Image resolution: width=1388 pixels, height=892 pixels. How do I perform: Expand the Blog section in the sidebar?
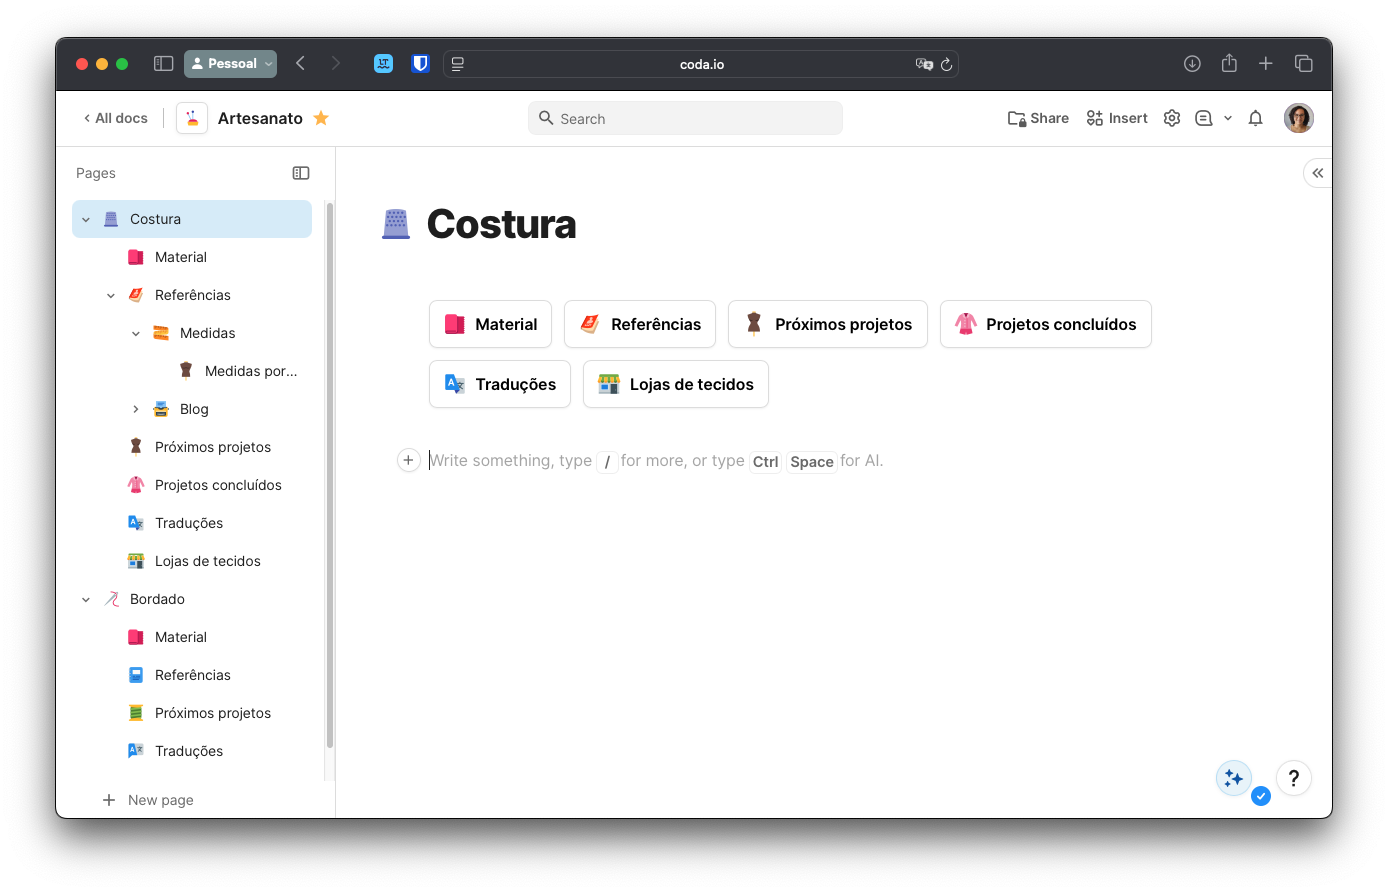pos(136,408)
